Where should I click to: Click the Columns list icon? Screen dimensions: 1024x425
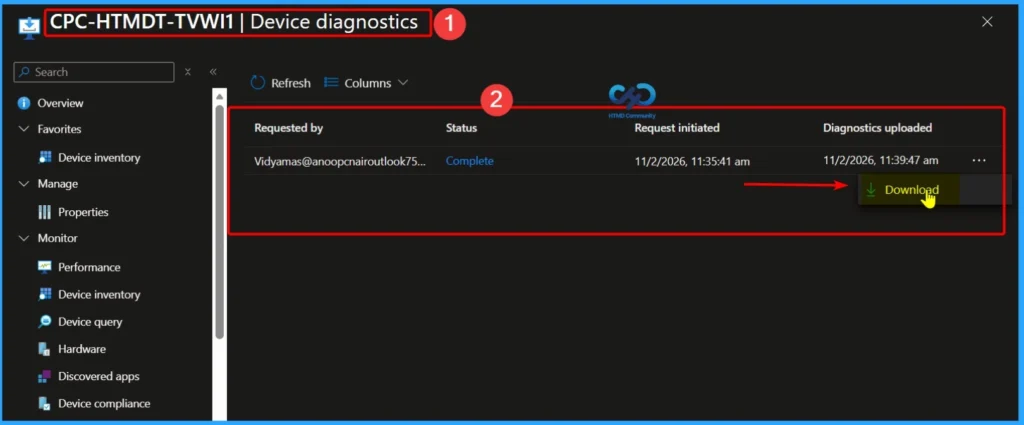tap(331, 83)
